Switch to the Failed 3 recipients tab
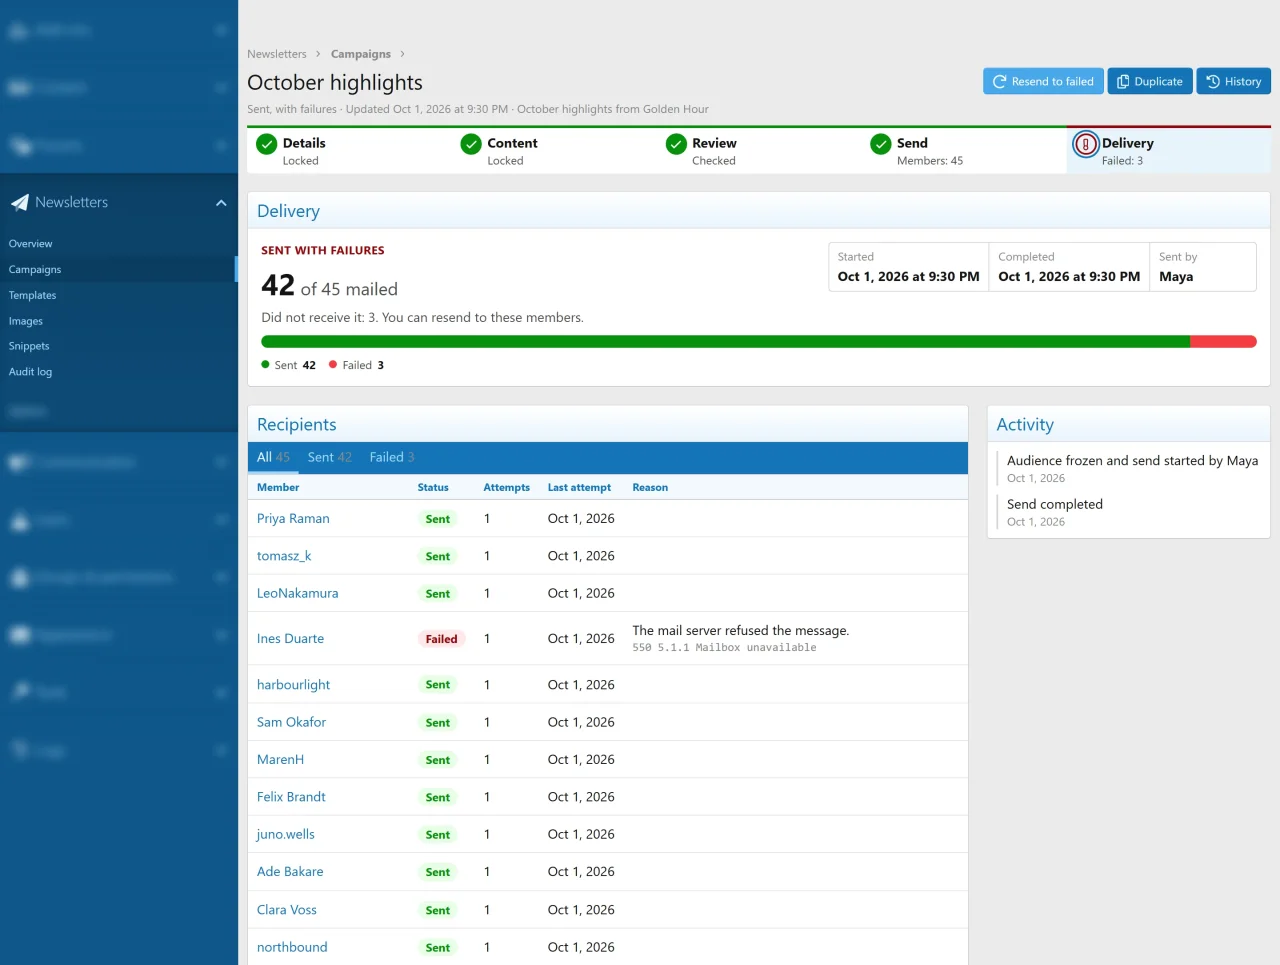The width and height of the screenshot is (1280, 965). click(392, 457)
